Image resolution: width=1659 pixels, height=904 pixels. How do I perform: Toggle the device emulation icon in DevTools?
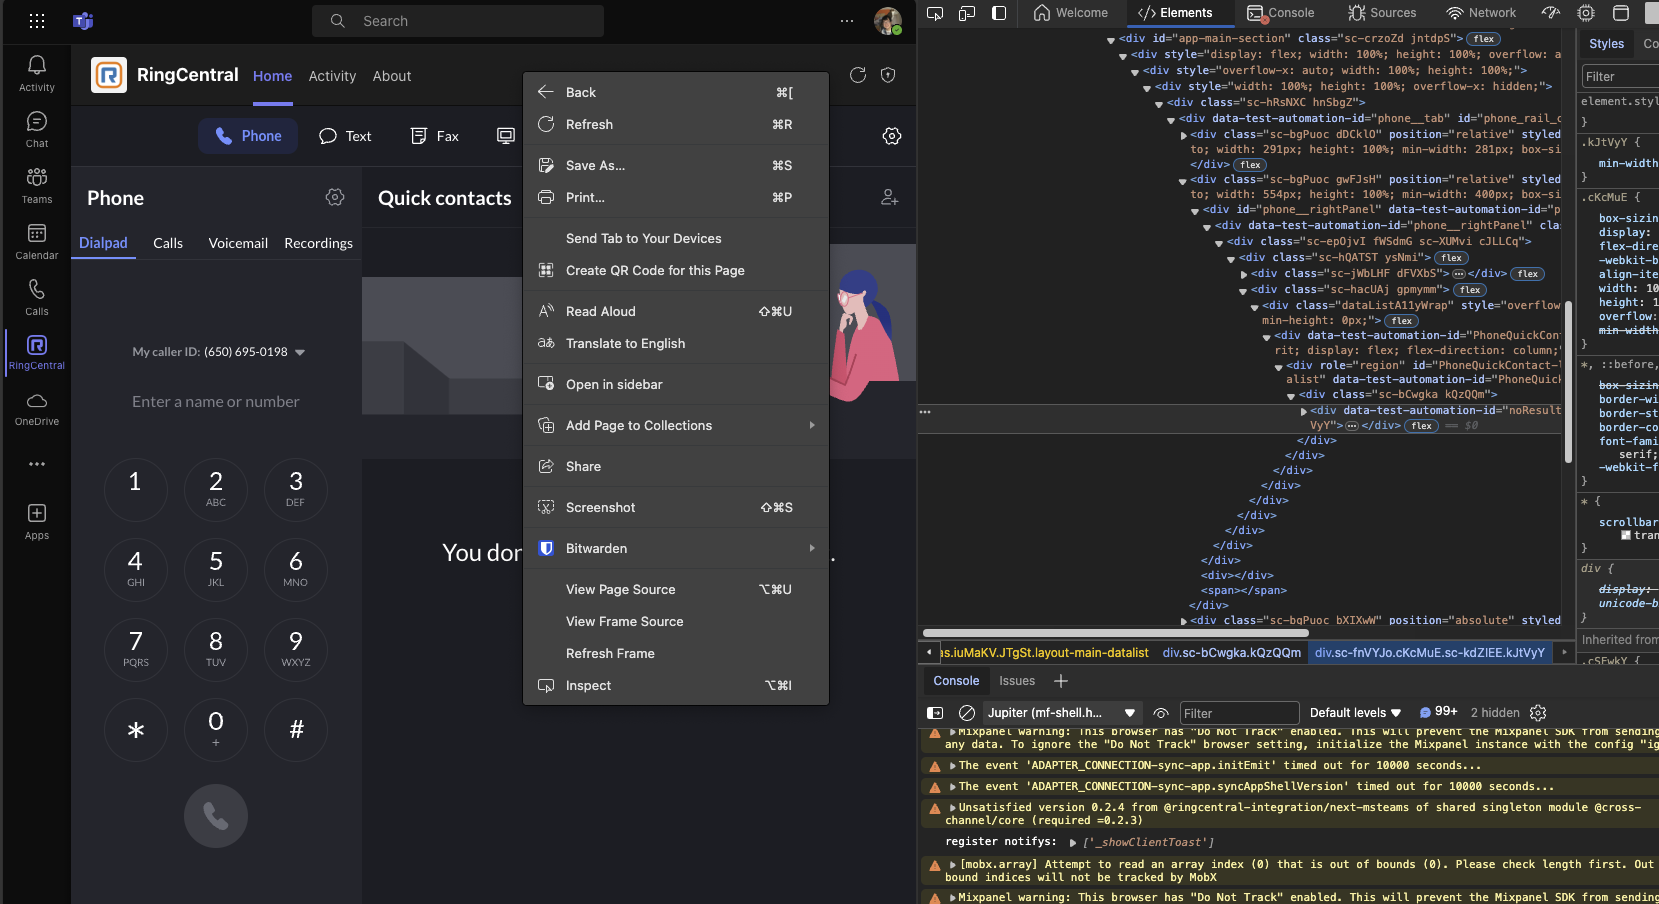[x=967, y=13]
